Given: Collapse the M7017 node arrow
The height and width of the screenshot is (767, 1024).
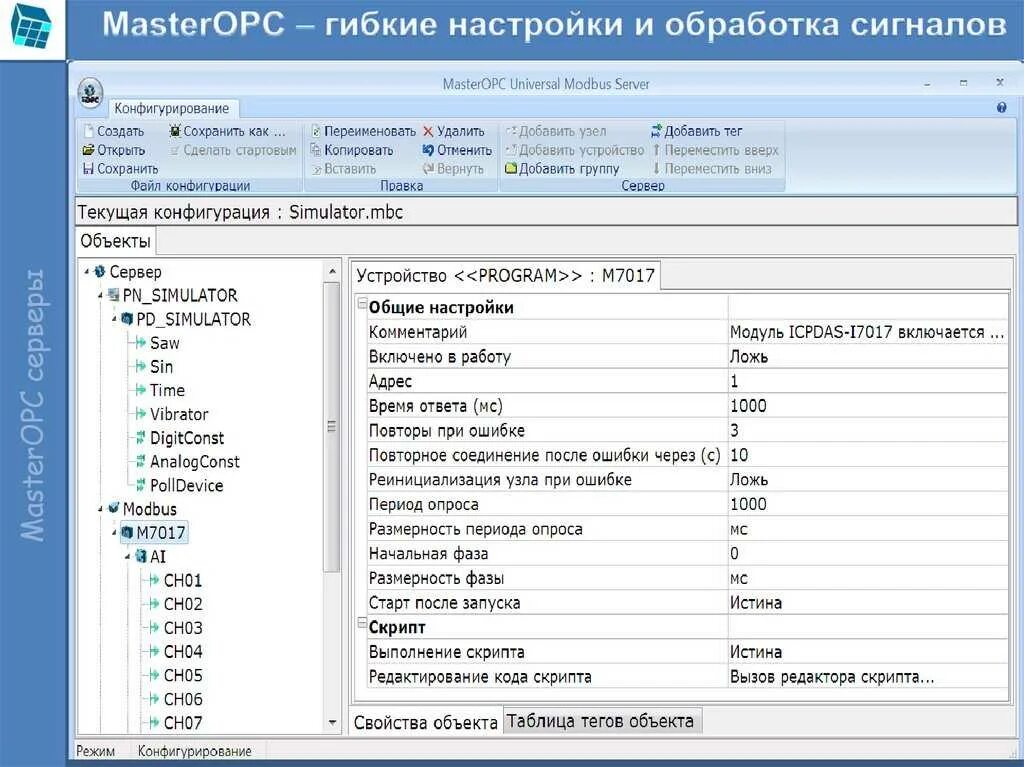Looking at the screenshot, I should pyautogui.click(x=114, y=532).
